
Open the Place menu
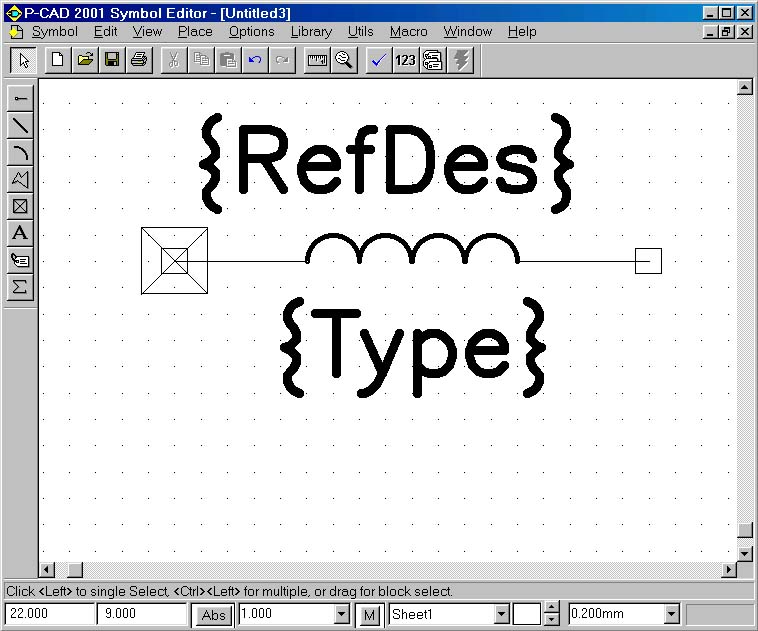[195, 32]
